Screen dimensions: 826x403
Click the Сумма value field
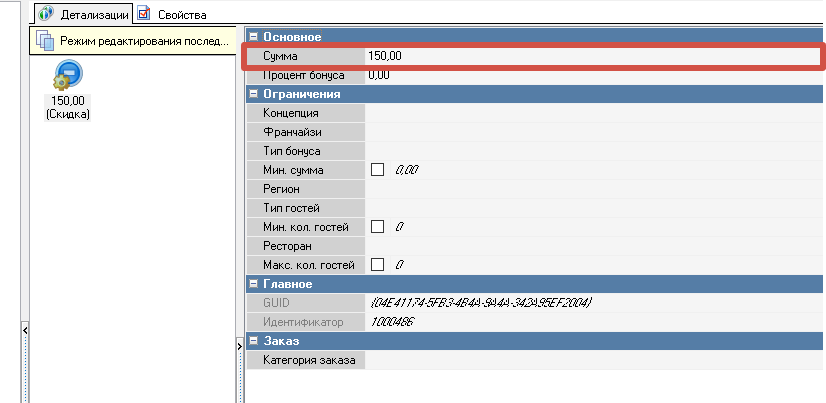(590, 56)
